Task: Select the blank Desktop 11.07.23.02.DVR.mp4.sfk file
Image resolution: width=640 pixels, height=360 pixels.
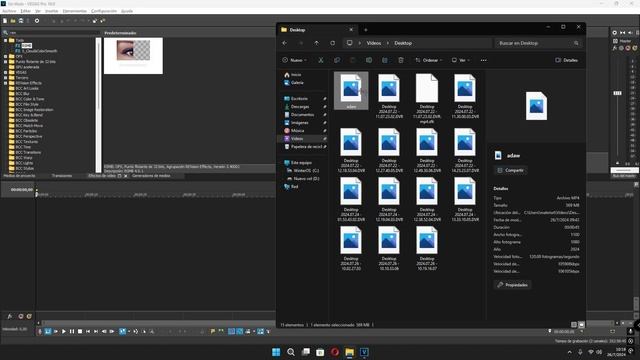Action: (x=427, y=98)
